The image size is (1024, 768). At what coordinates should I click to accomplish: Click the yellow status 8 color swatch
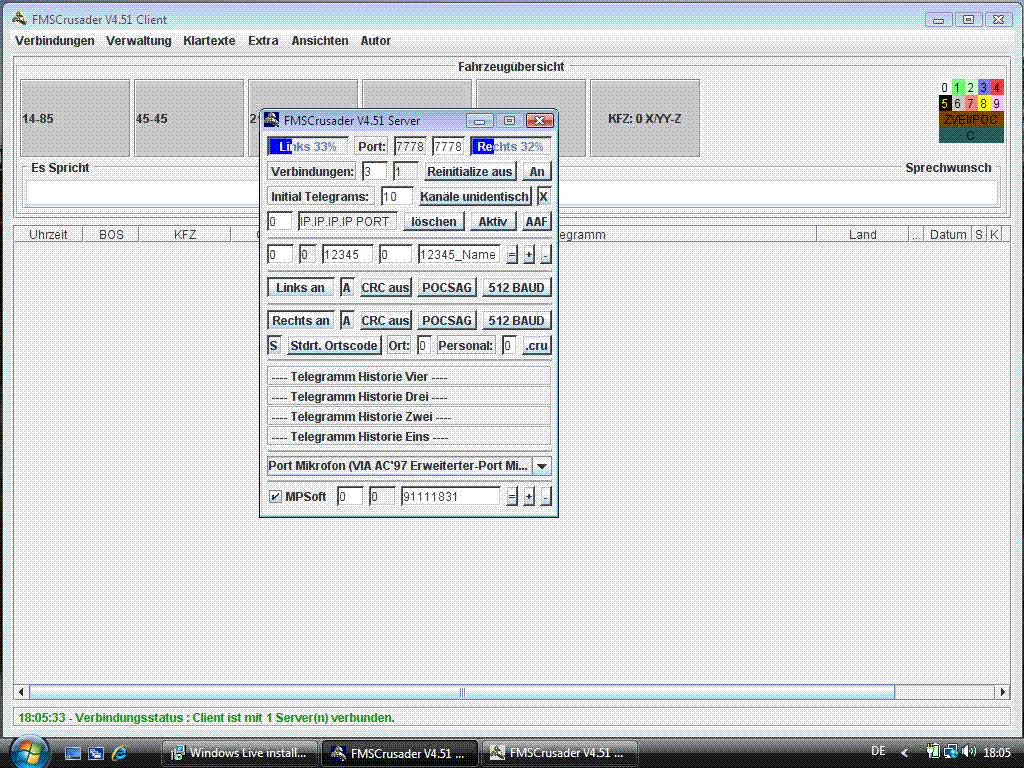(x=984, y=103)
